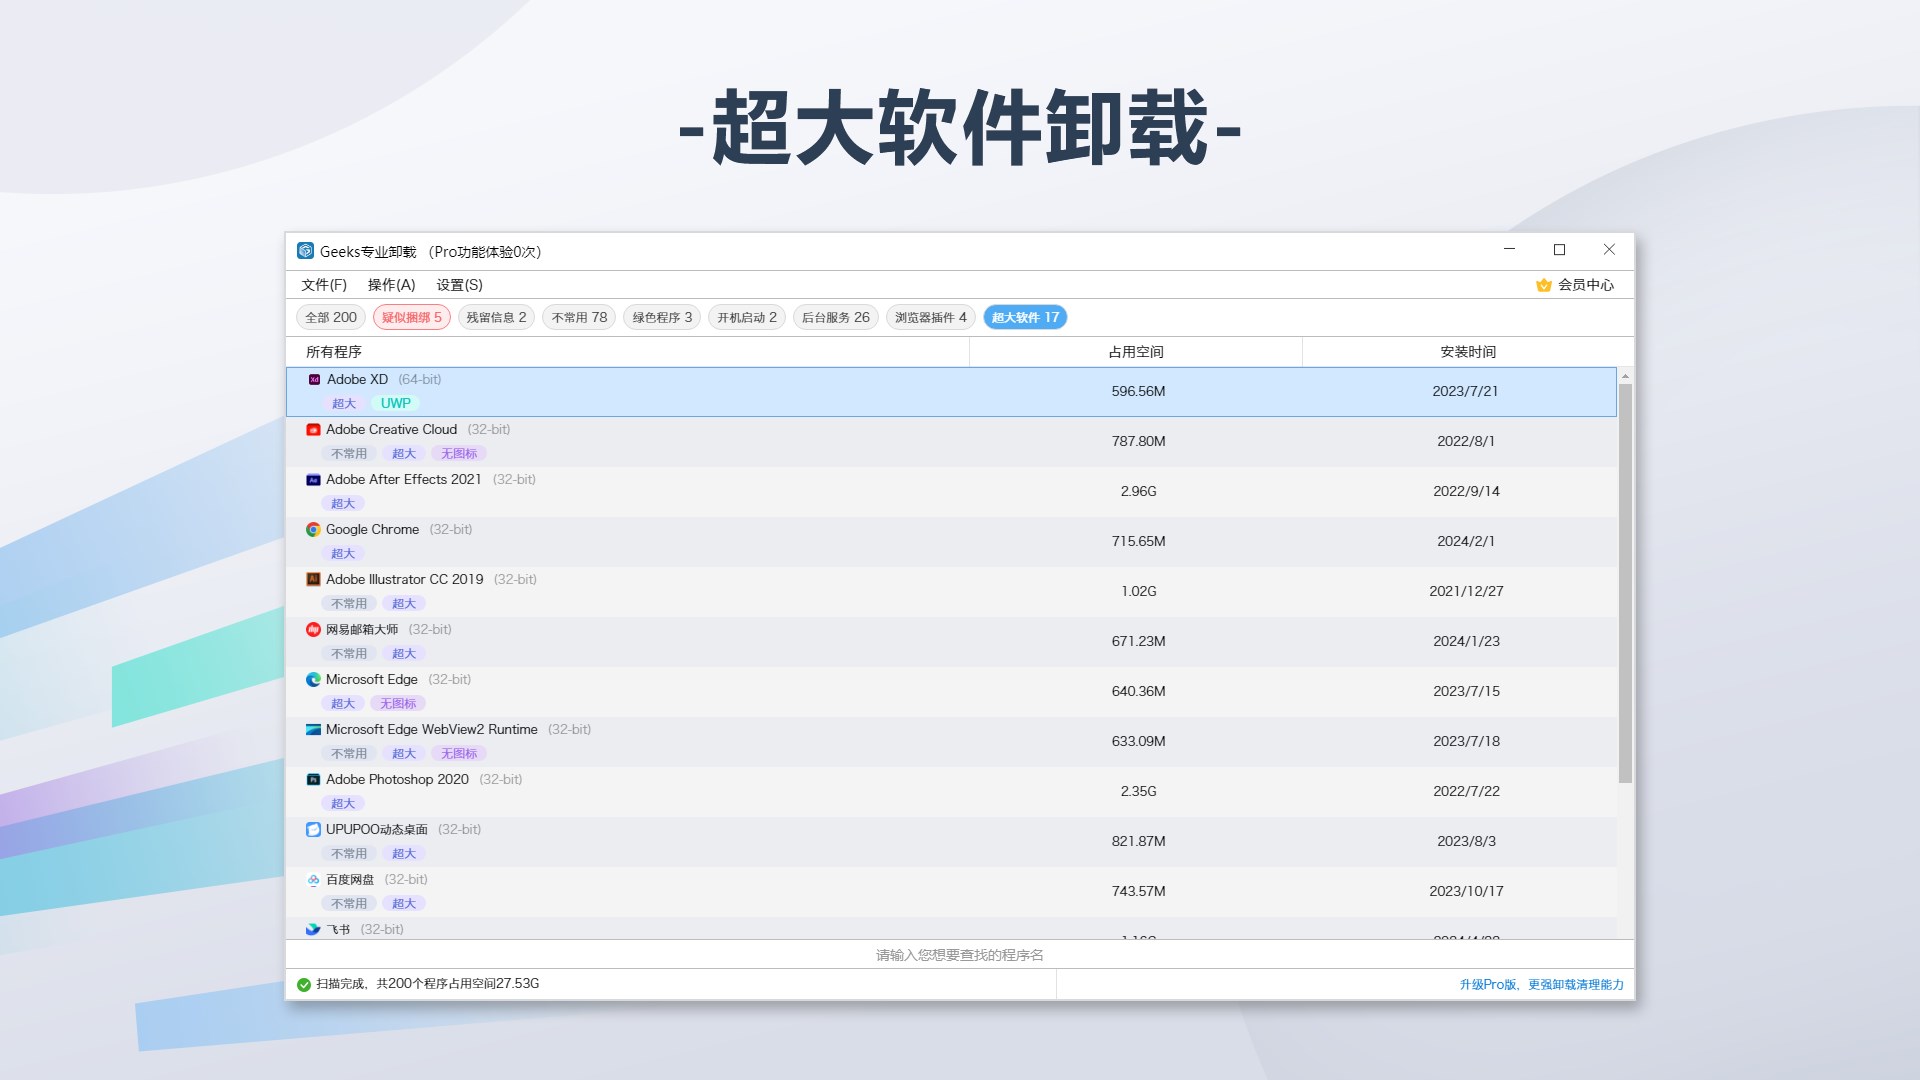Click the Adobe Photoshop 2020 icon
This screenshot has width=1920, height=1080.
313,779
